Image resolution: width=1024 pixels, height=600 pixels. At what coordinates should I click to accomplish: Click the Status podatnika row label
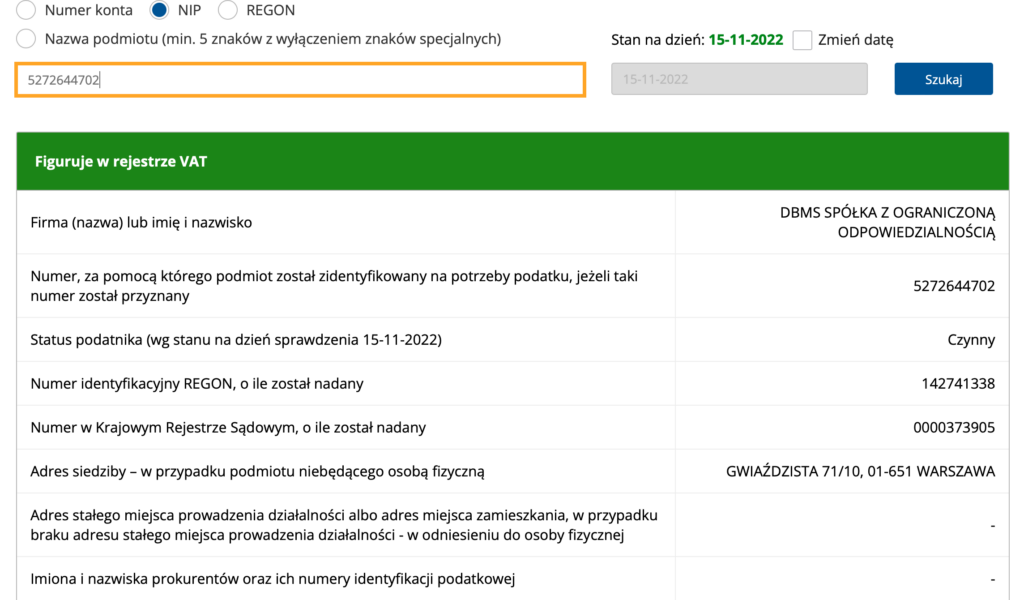[x=236, y=340]
